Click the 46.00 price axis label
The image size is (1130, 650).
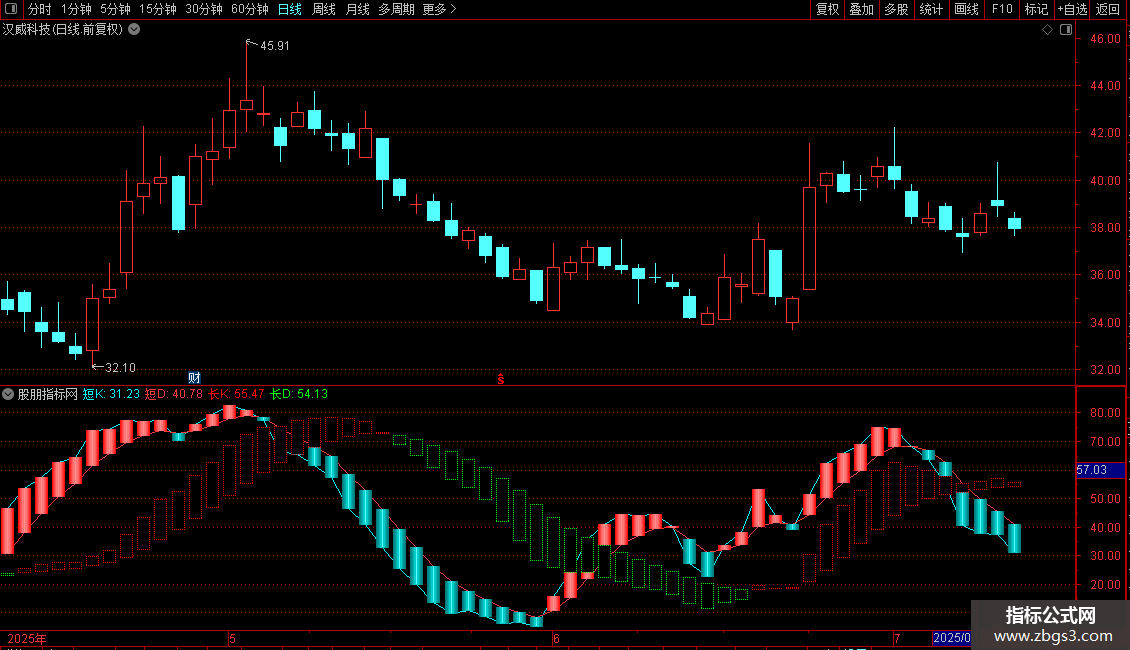[1105, 39]
